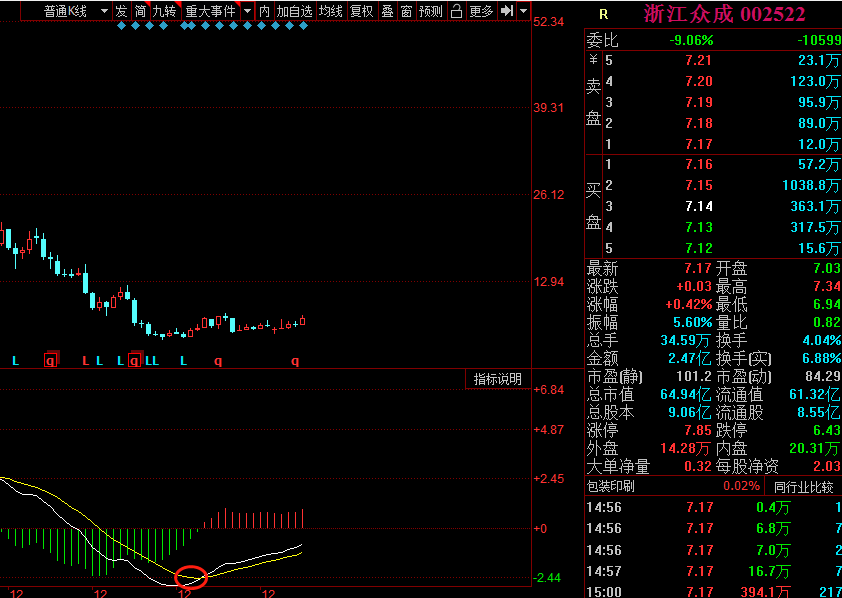
Task: Click the 窗 window button in toolbar
Action: click(x=406, y=11)
